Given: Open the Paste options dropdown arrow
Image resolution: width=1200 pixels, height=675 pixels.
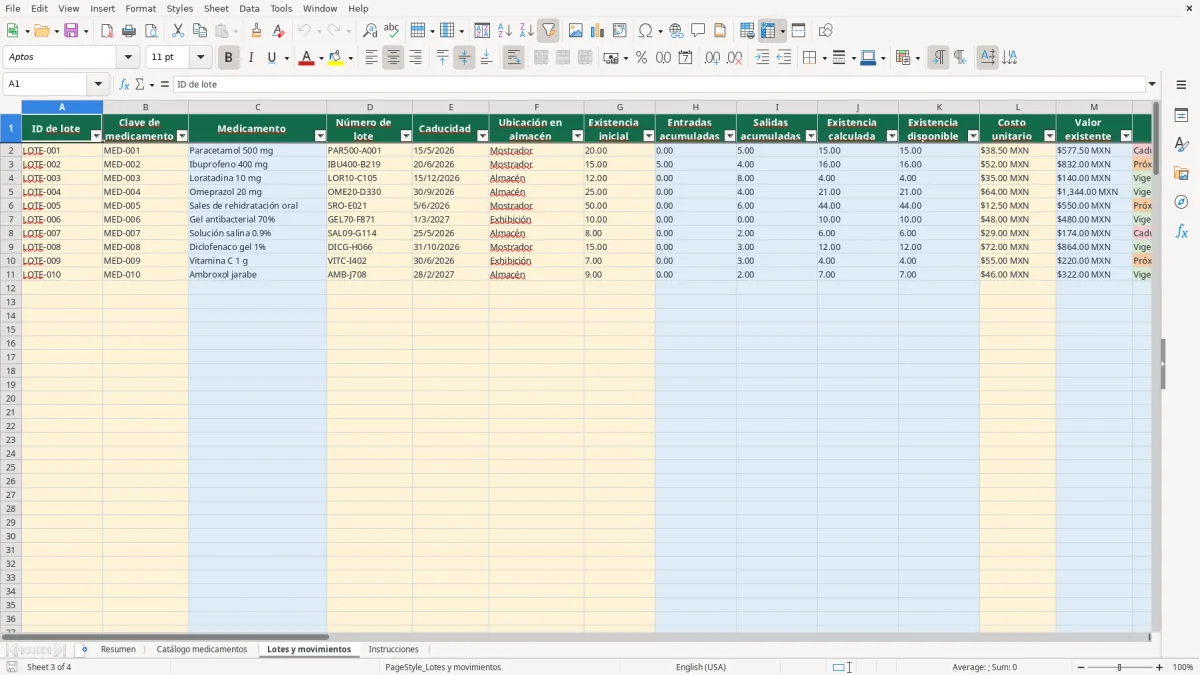Looking at the screenshot, I should 234,31.
